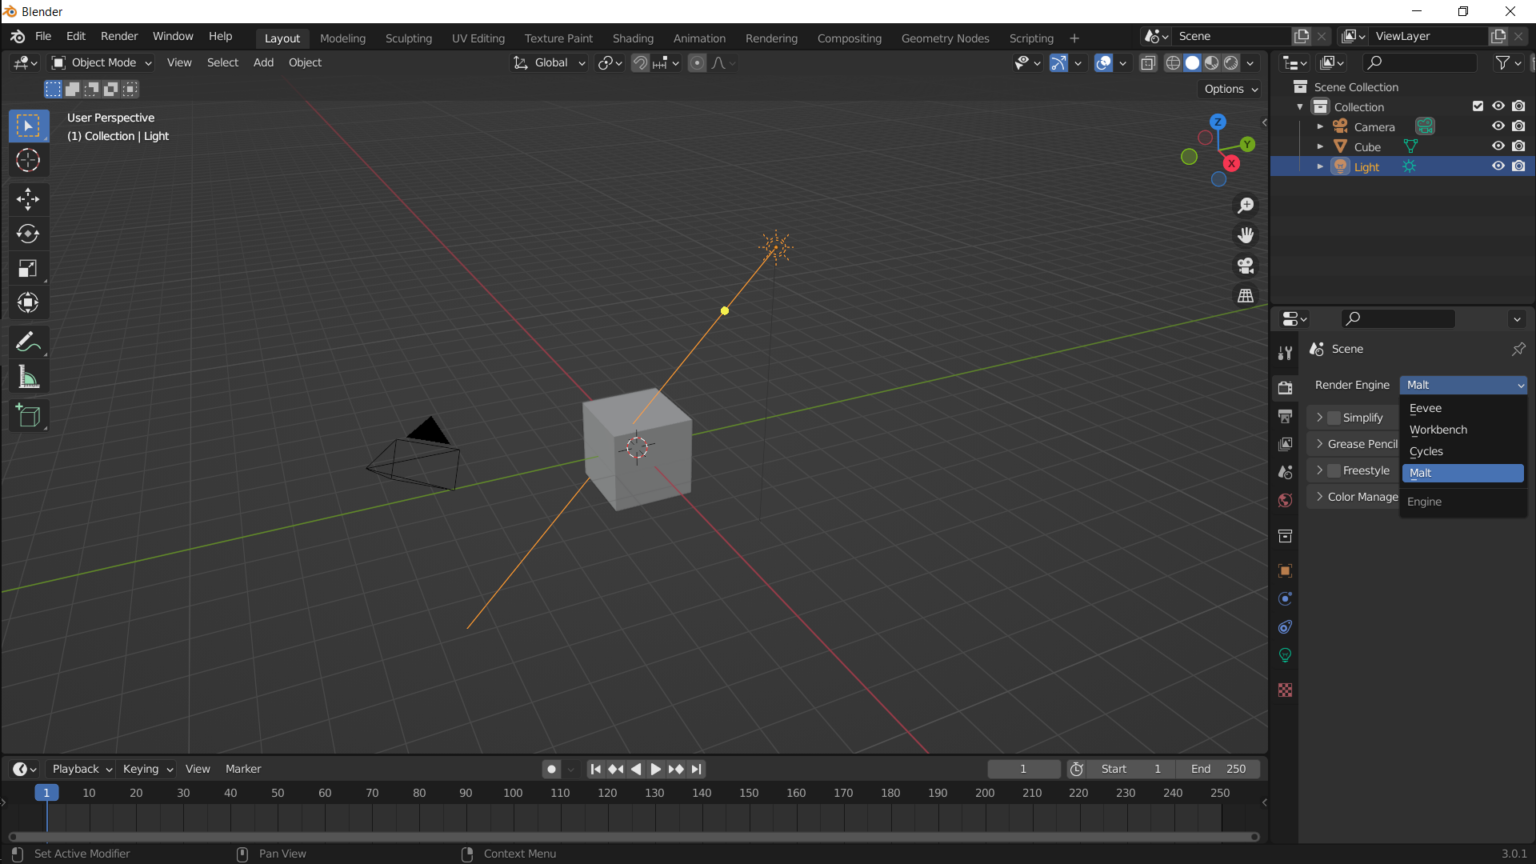Screen dimensions: 1536x864
Task: Open the Render menu
Action: 119,36
